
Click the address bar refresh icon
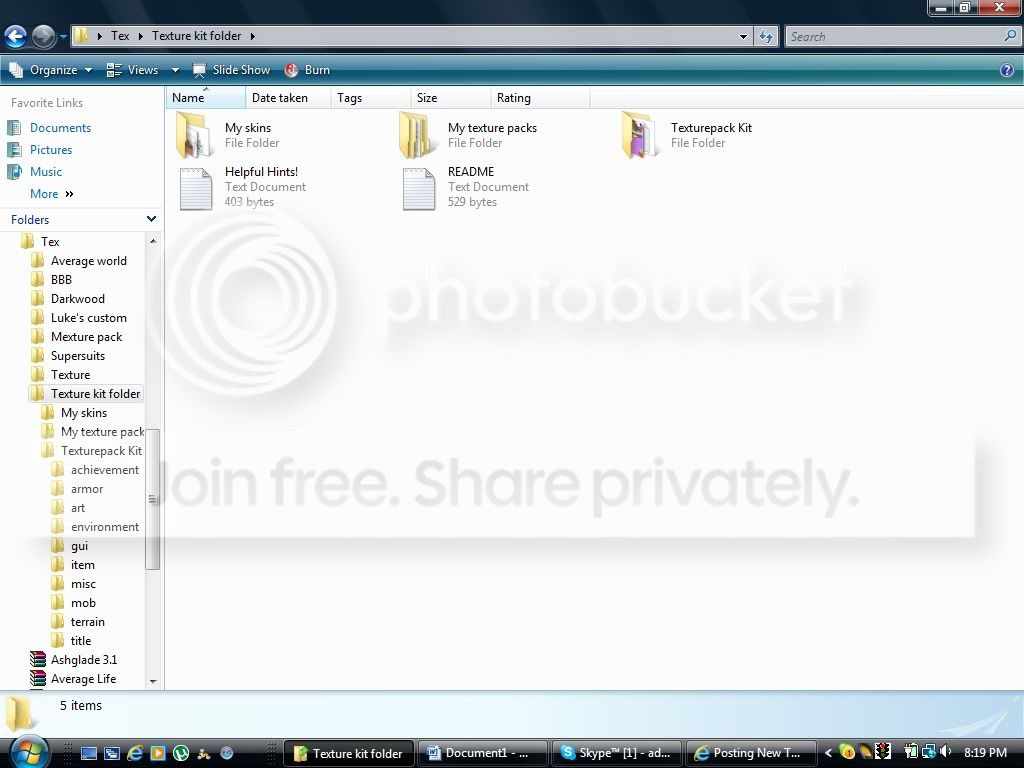[x=766, y=36]
